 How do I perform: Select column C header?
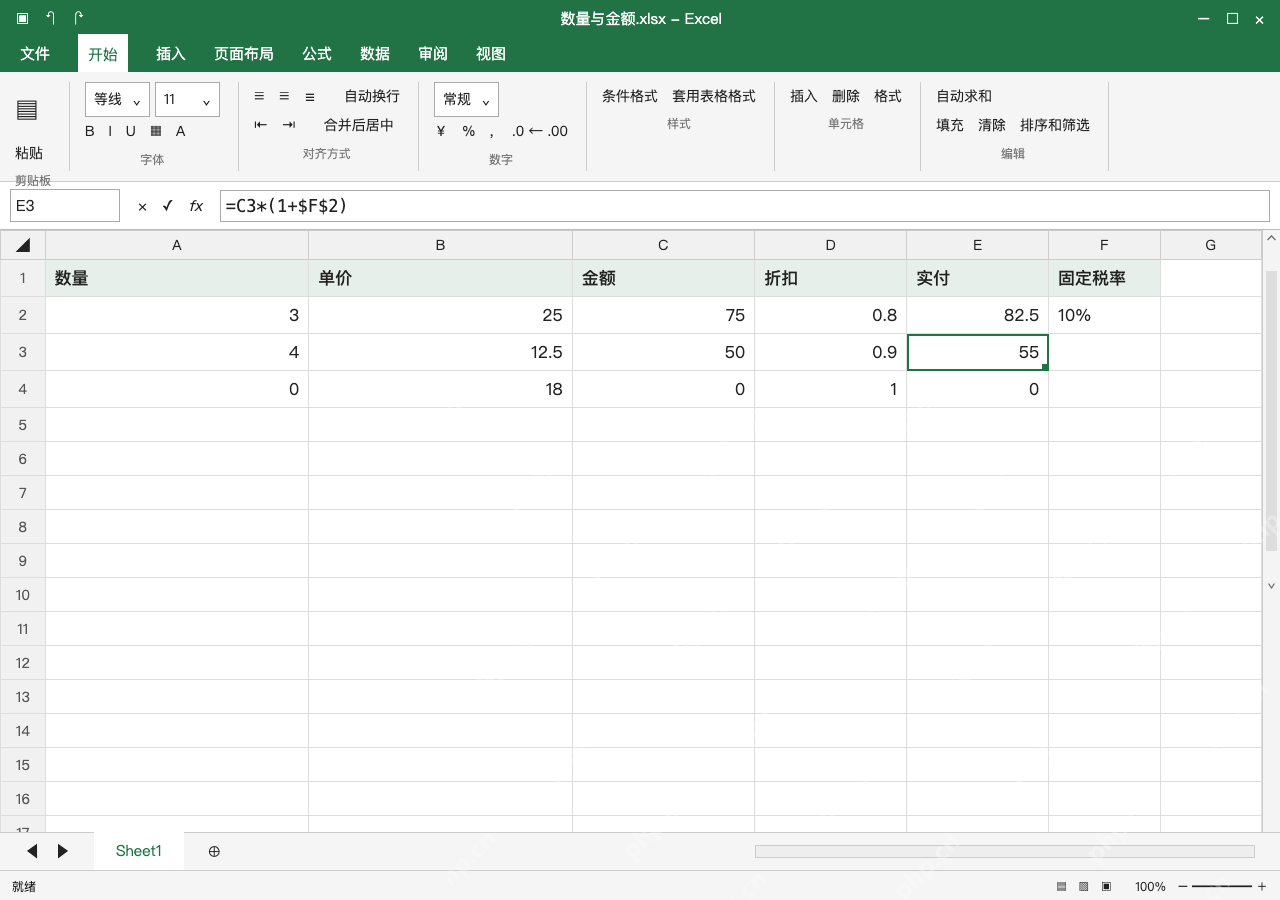click(x=663, y=245)
